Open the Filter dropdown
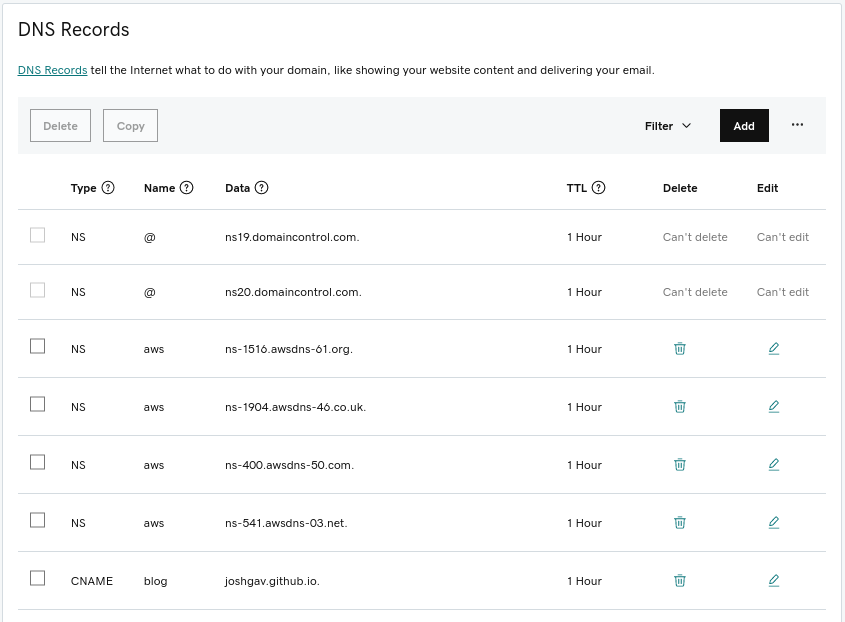 pos(668,126)
